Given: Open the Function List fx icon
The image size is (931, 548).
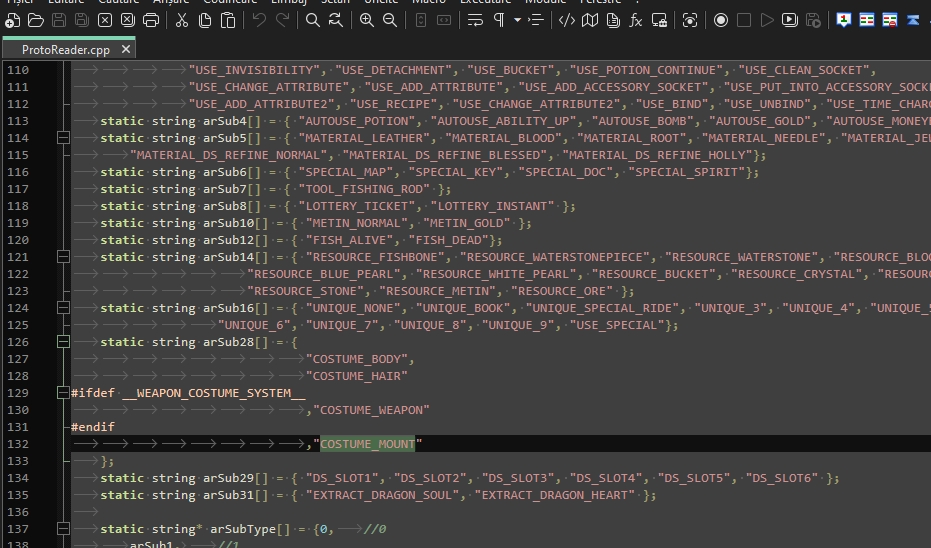Looking at the screenshot, I should click(x=636, y=21).
